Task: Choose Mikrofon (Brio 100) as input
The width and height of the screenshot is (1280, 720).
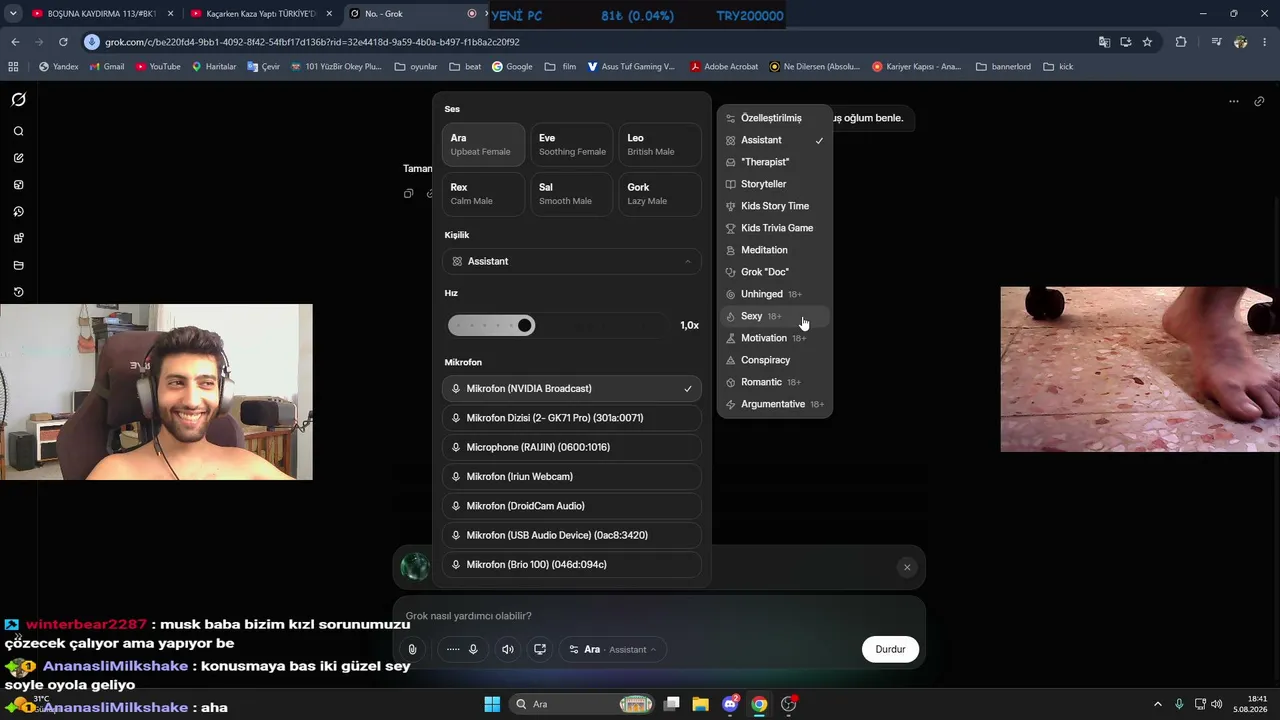Action: [x=572, y=564]
